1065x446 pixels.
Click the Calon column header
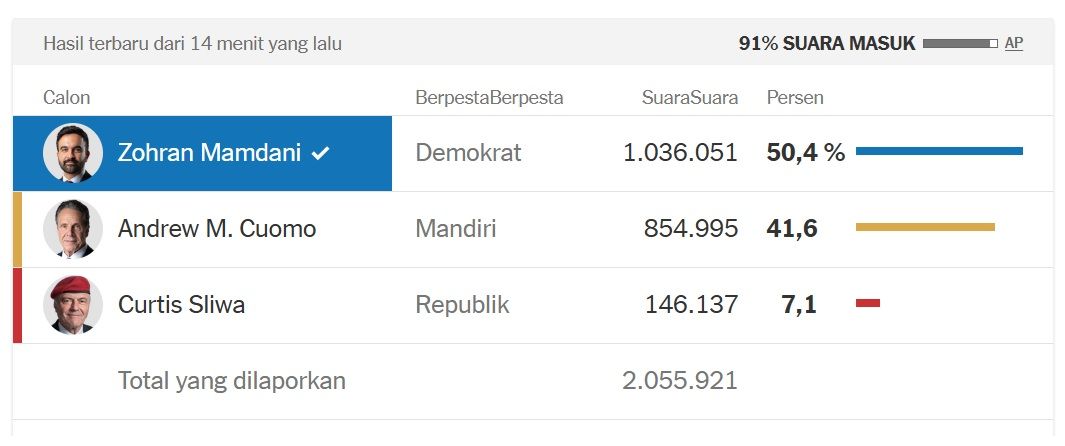coord(66,97)
